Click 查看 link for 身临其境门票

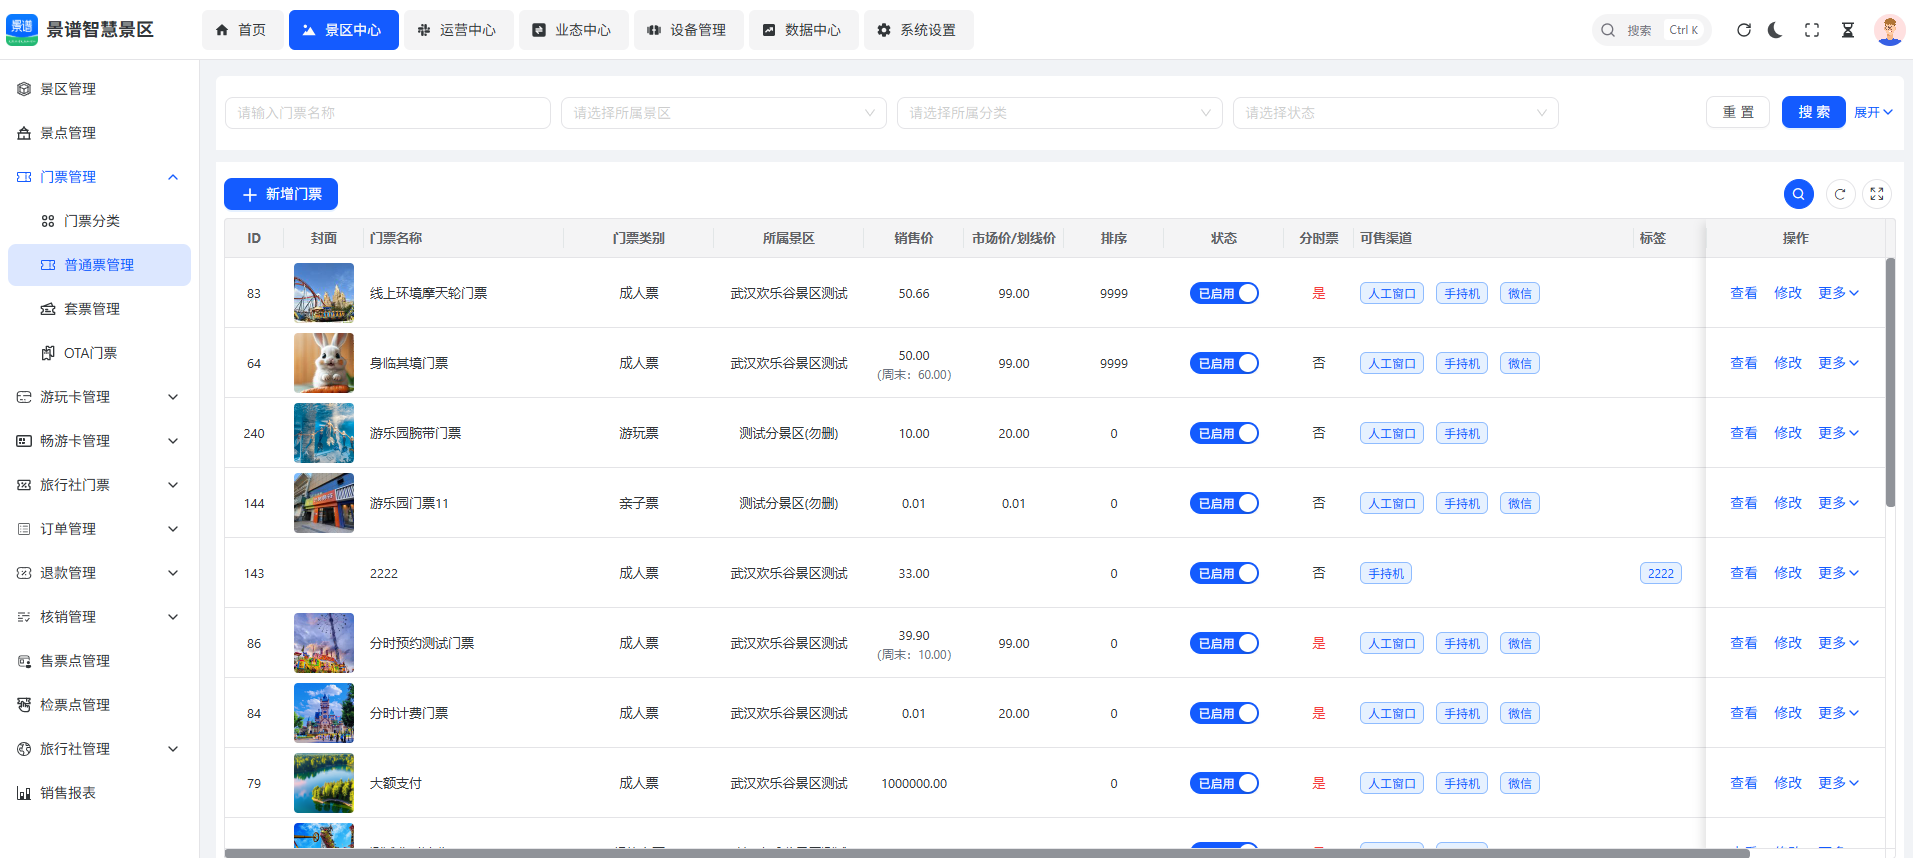tap(1744, 363)
